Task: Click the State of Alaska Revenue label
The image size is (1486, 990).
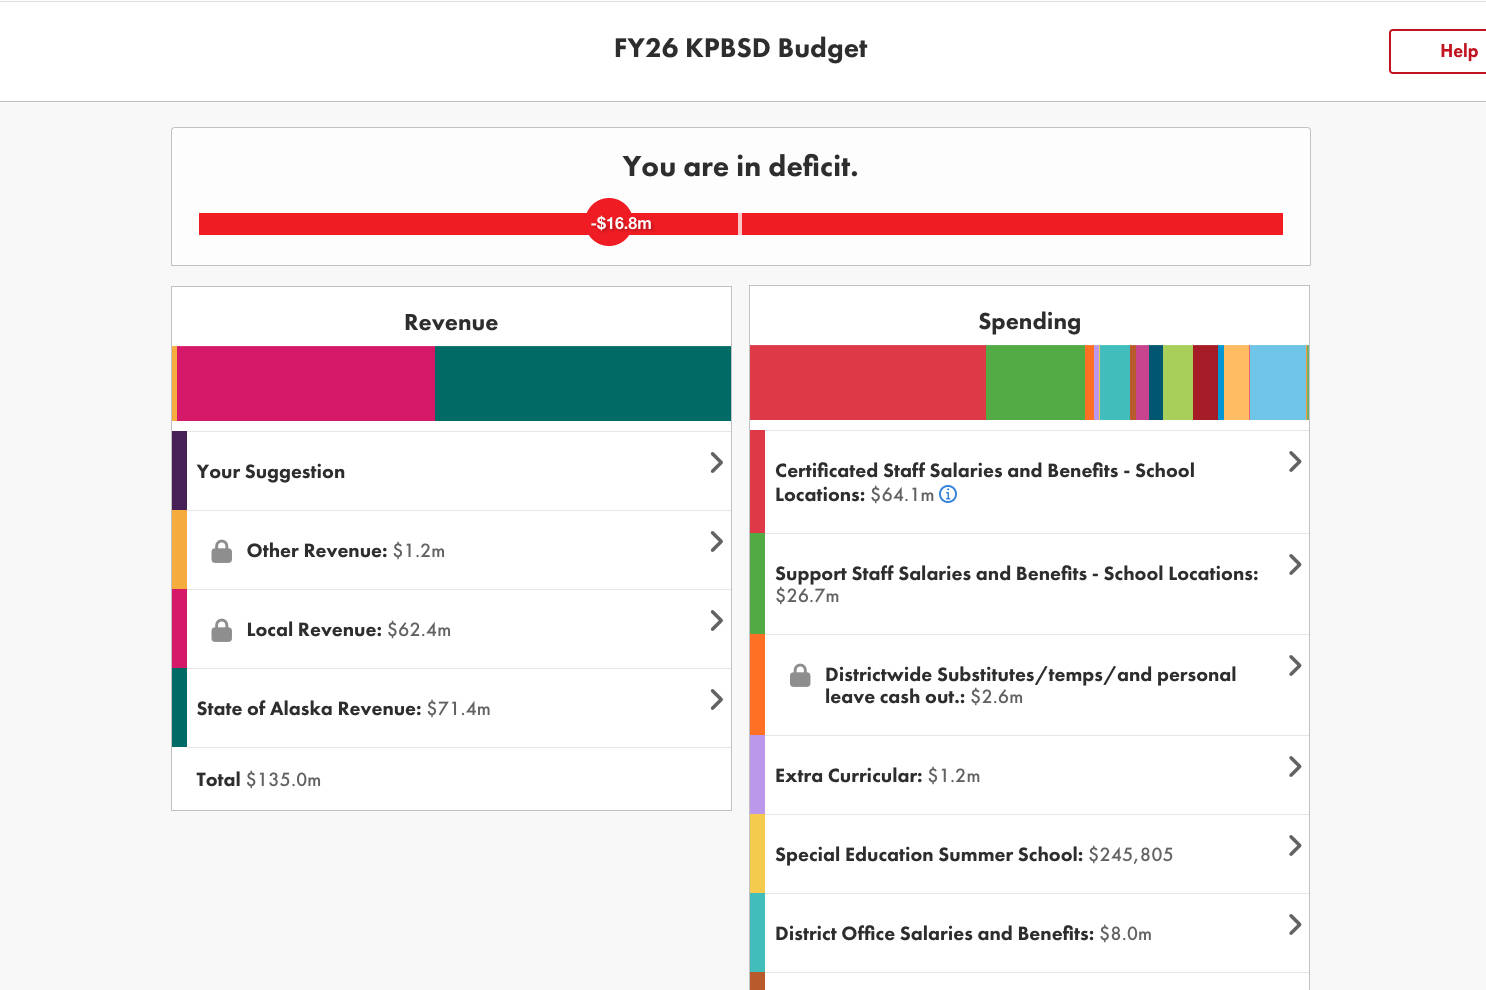Action: [x=308, y=709]
